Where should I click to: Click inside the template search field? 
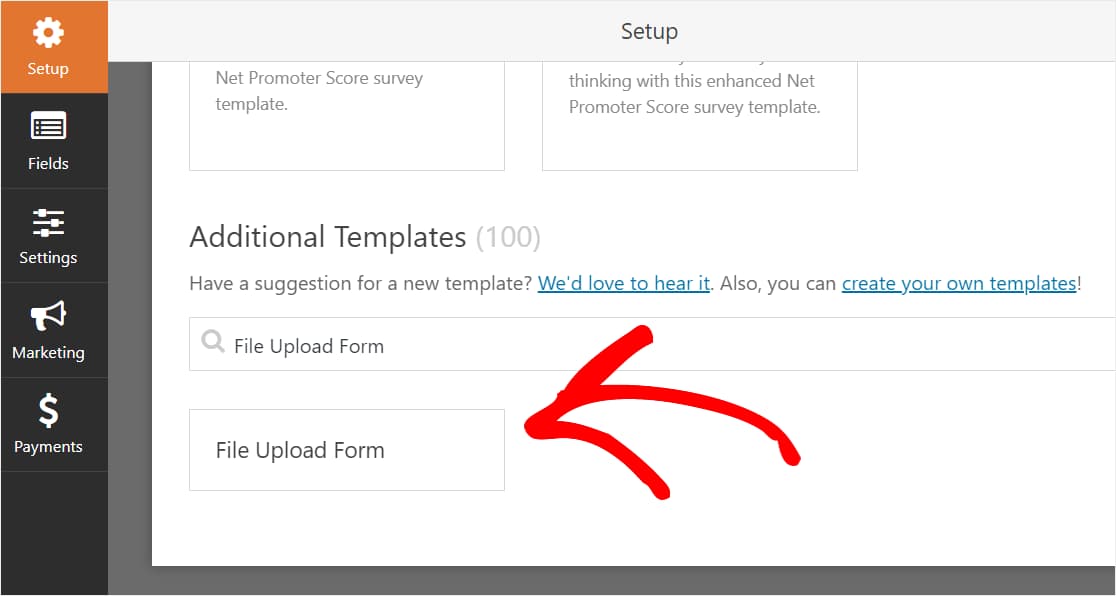[x=400, y=344]
